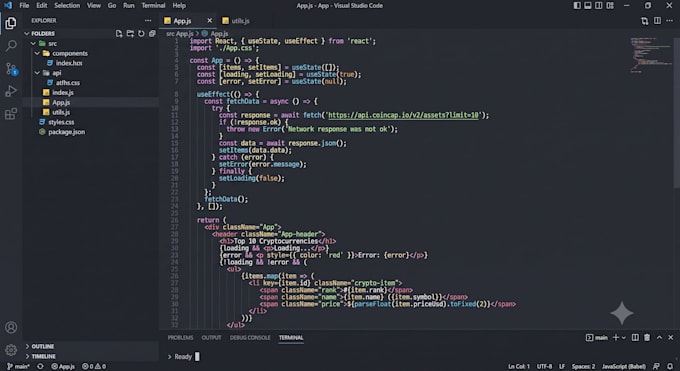Viewport: 680px width, 371px height.
Task: Open the Selection menu
Action: tap(67, 6)
